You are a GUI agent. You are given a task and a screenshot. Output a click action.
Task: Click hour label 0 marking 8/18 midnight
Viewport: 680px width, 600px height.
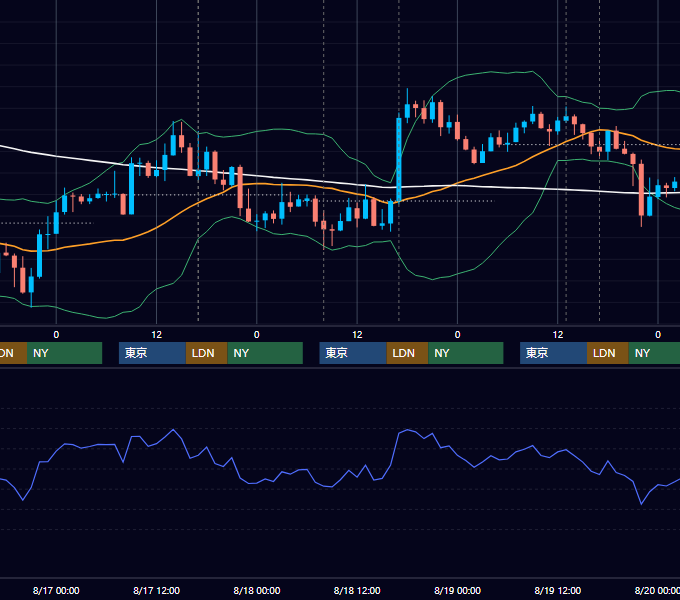point(257,335)
